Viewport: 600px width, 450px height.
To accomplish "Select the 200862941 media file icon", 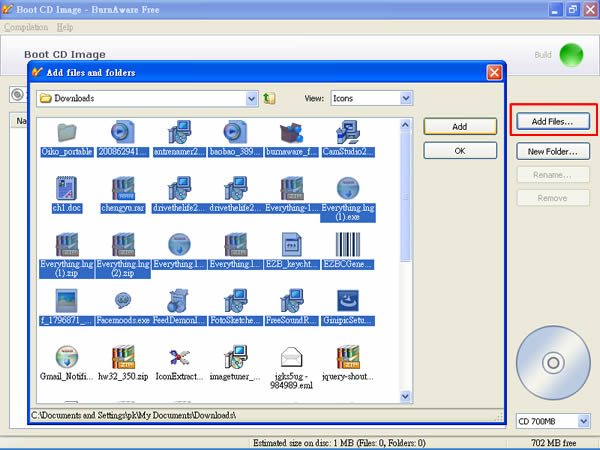I will [x=123, y=132].
